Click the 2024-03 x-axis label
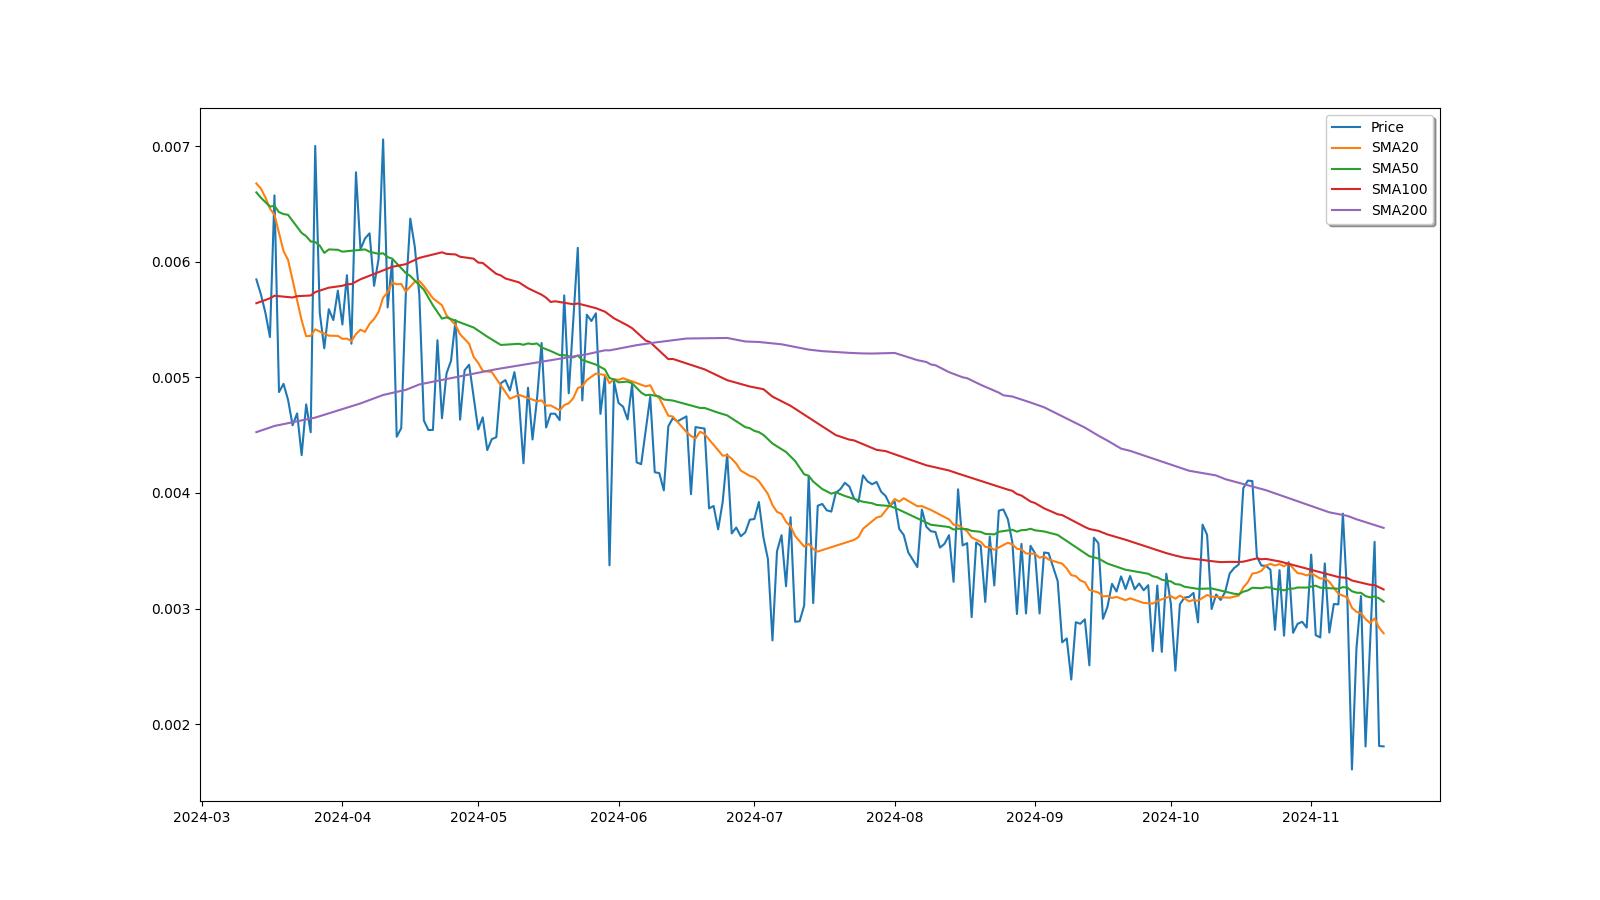 [x=202, y=817]
